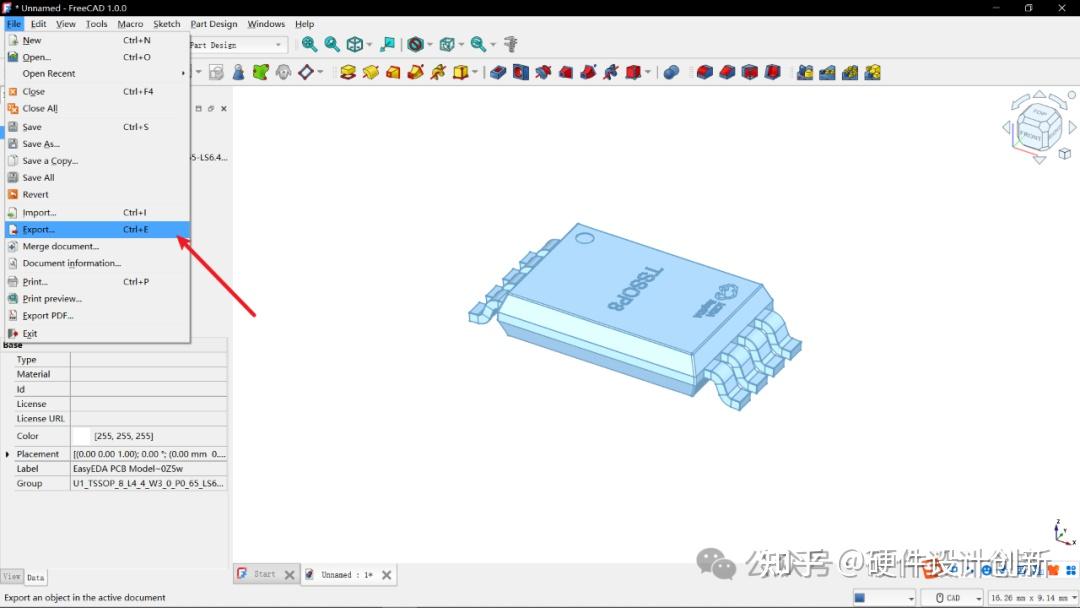Select the Fillet tool
This screenshot has height=608, width=1080.
705,72
